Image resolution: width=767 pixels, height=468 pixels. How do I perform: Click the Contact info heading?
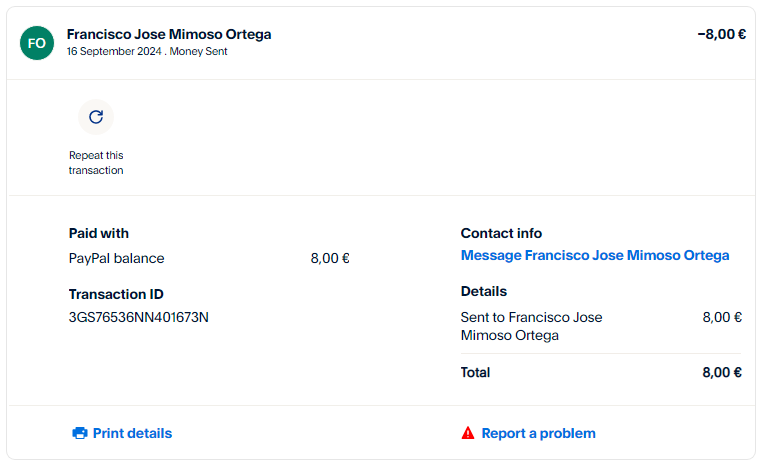501,233
